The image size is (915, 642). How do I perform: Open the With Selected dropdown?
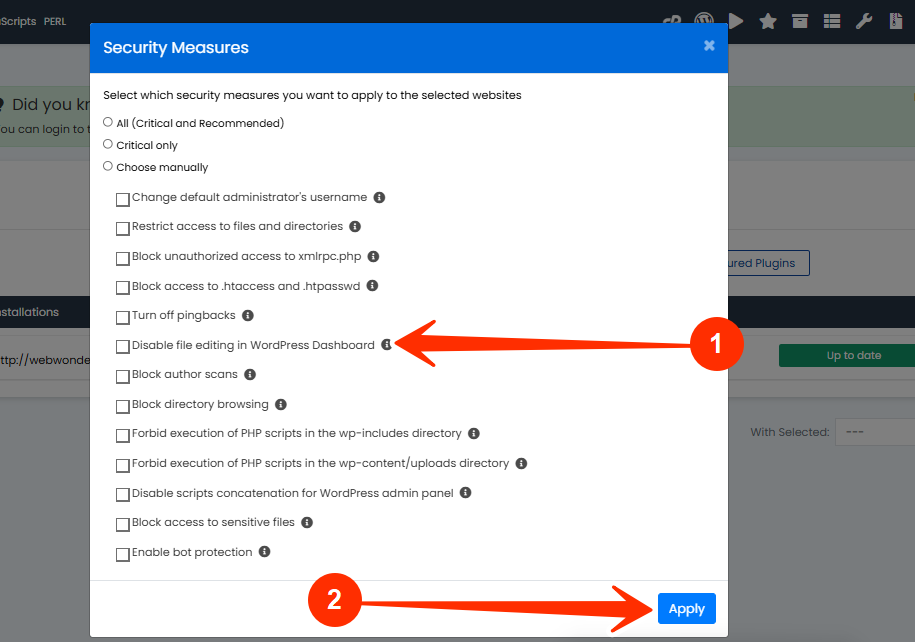click(875, 432)
